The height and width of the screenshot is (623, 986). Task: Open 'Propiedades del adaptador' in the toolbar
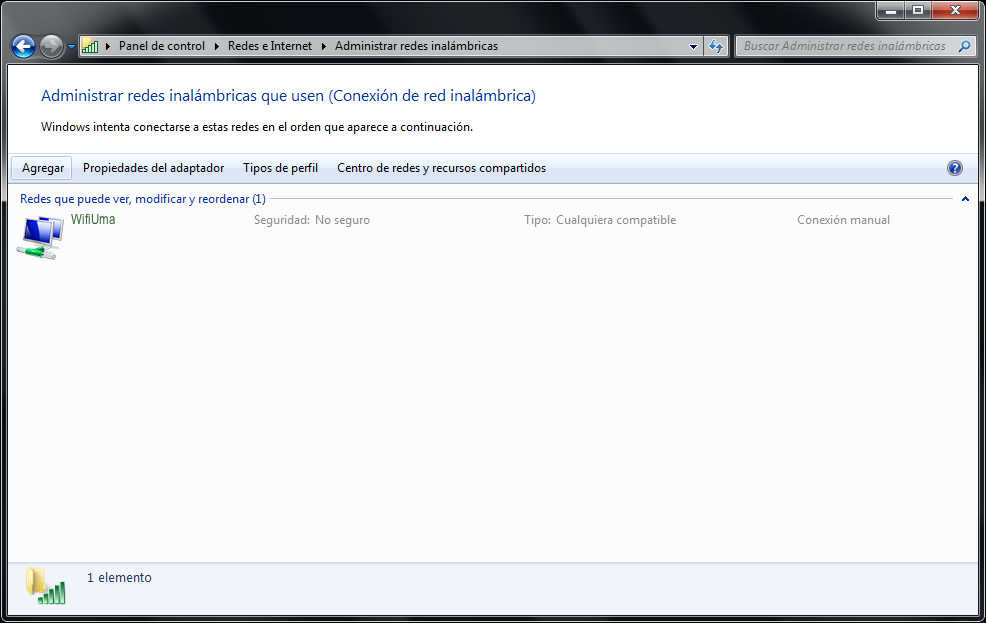(x=153, y=168)
